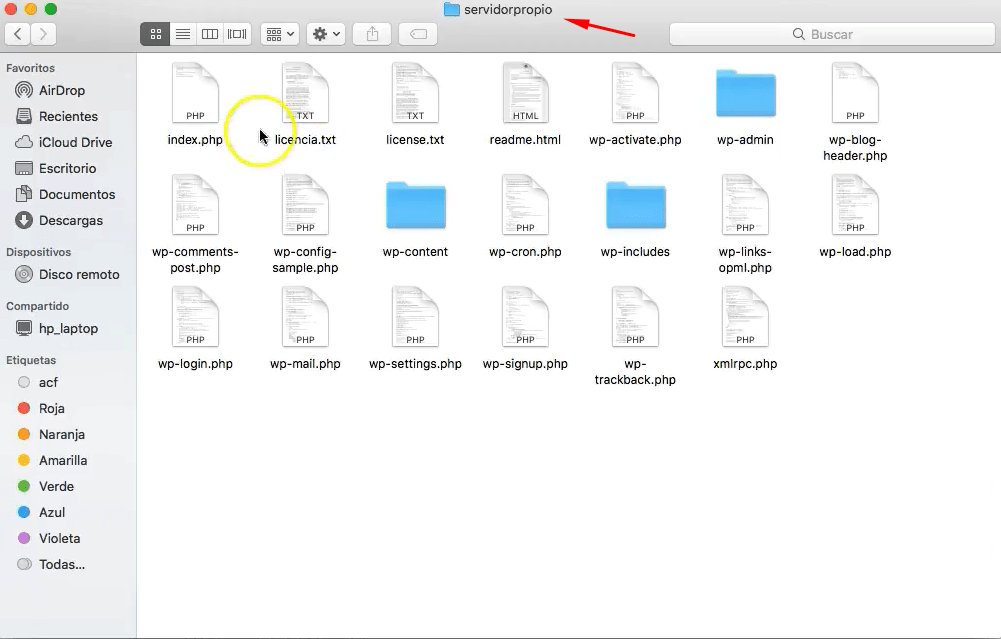This screenshot has width=1001, height=639.
Task: Open the item arrangement dropdown
Action: coord(280,34)
